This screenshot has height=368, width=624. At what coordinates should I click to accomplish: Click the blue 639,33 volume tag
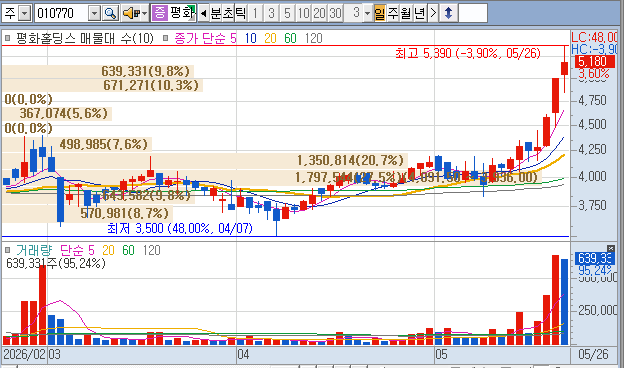[595, 258]
